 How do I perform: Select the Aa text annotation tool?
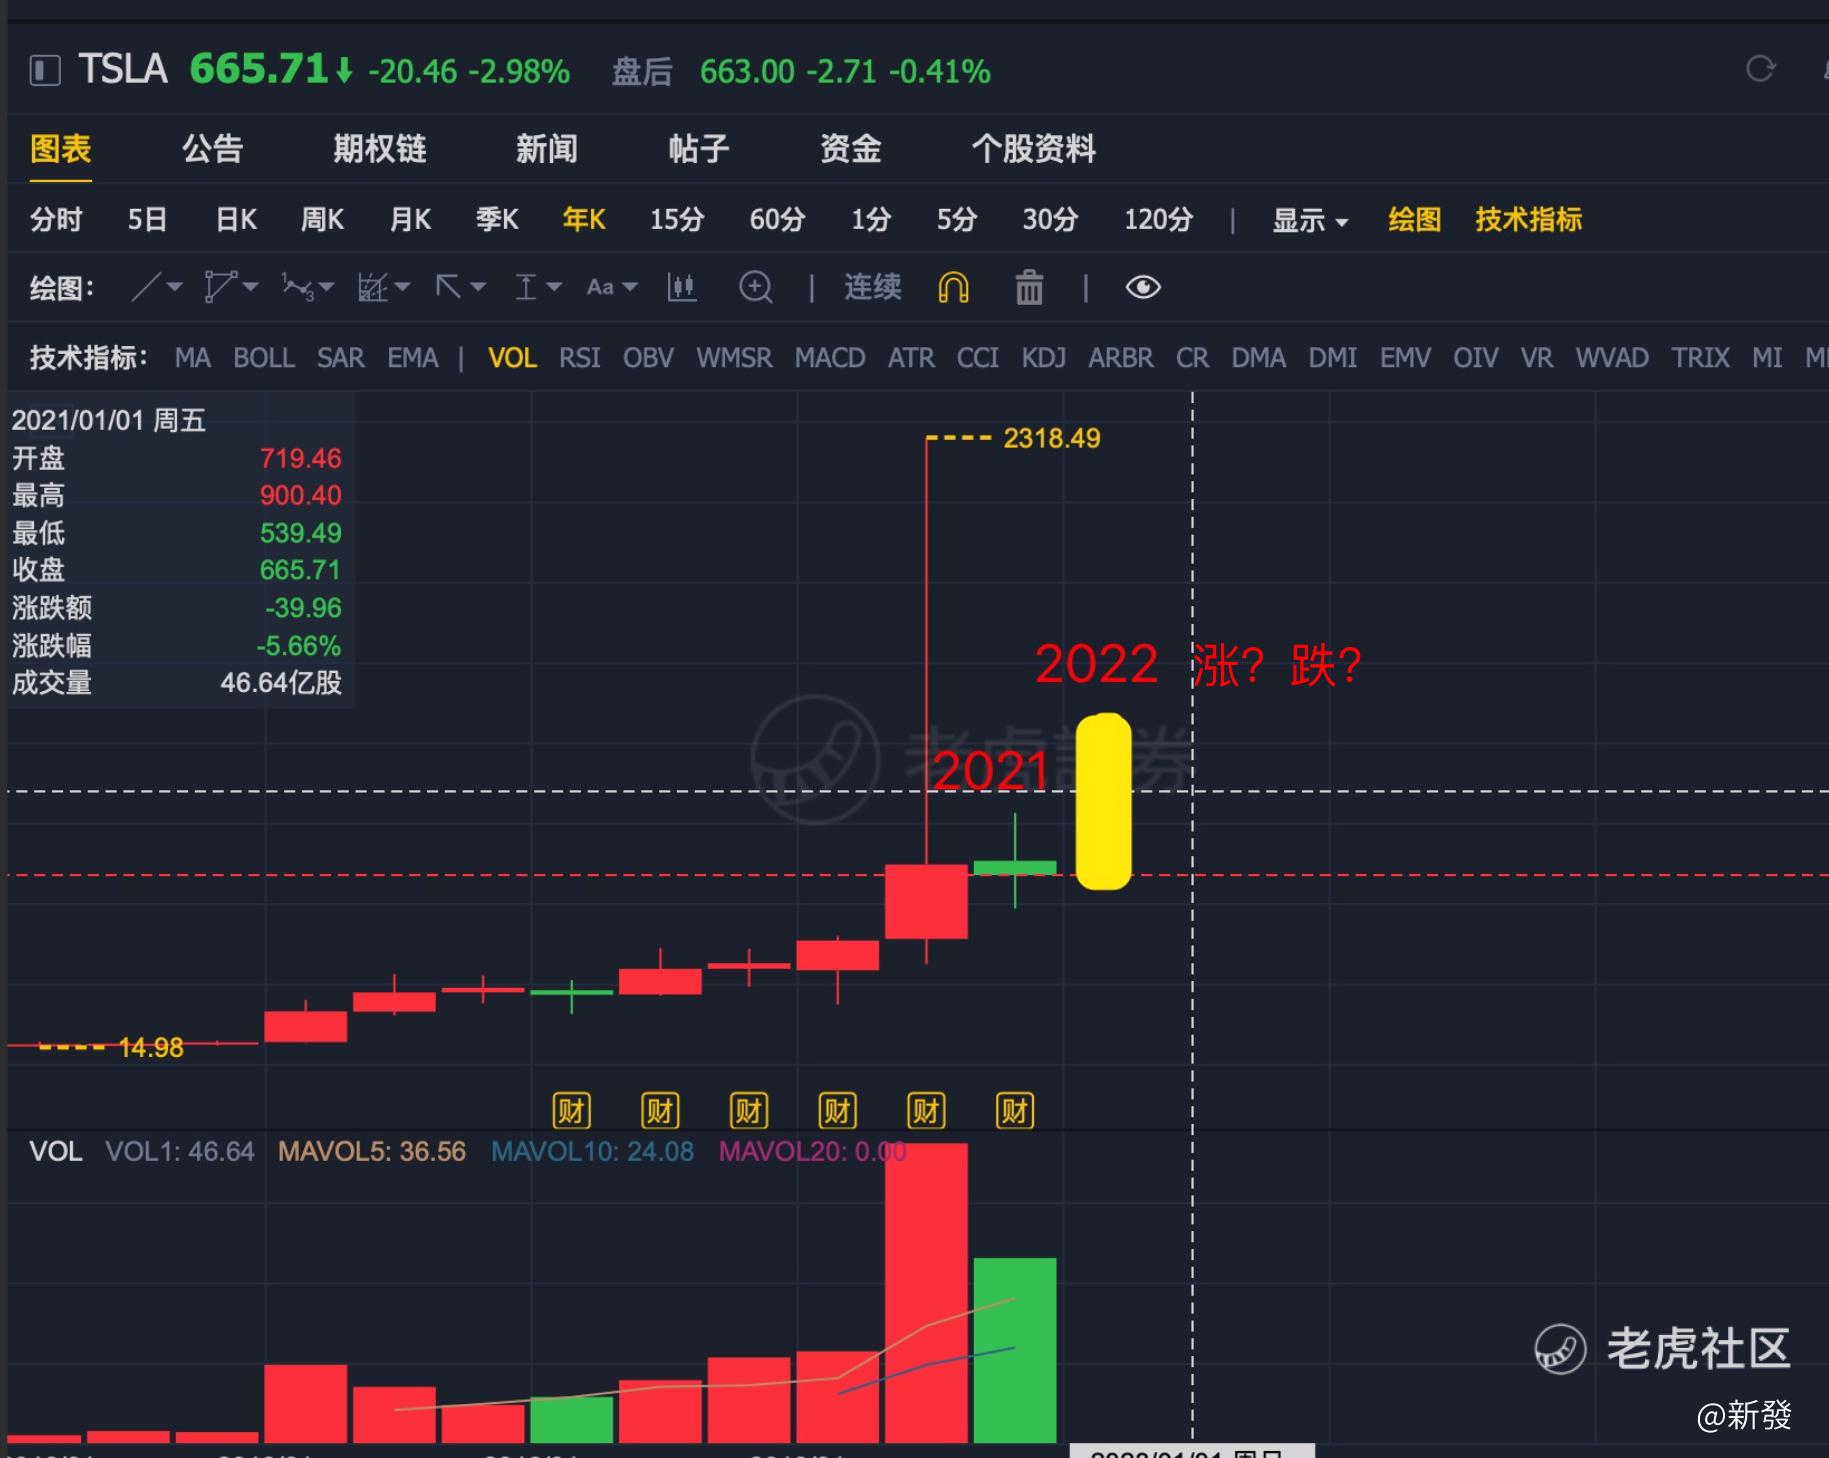[600, 288]
